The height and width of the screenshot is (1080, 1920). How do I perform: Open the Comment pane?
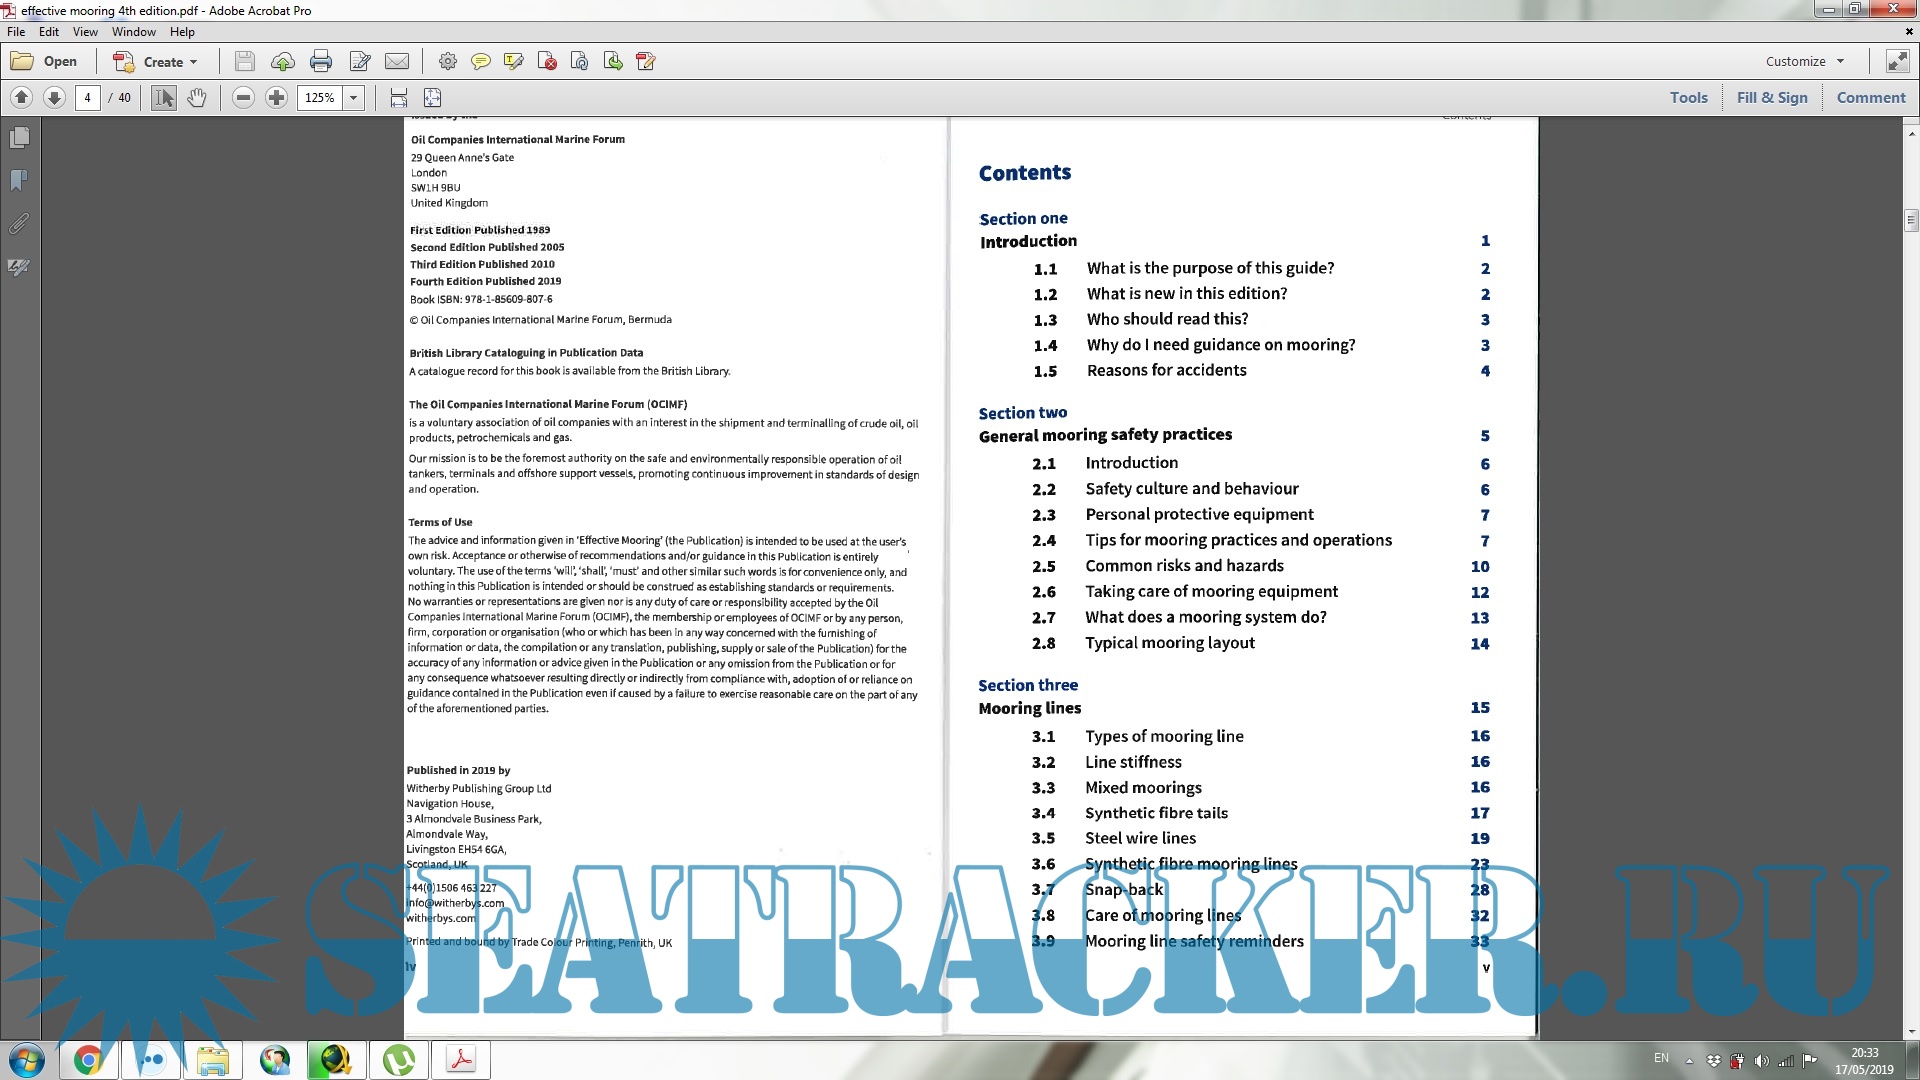(1871, 98)
